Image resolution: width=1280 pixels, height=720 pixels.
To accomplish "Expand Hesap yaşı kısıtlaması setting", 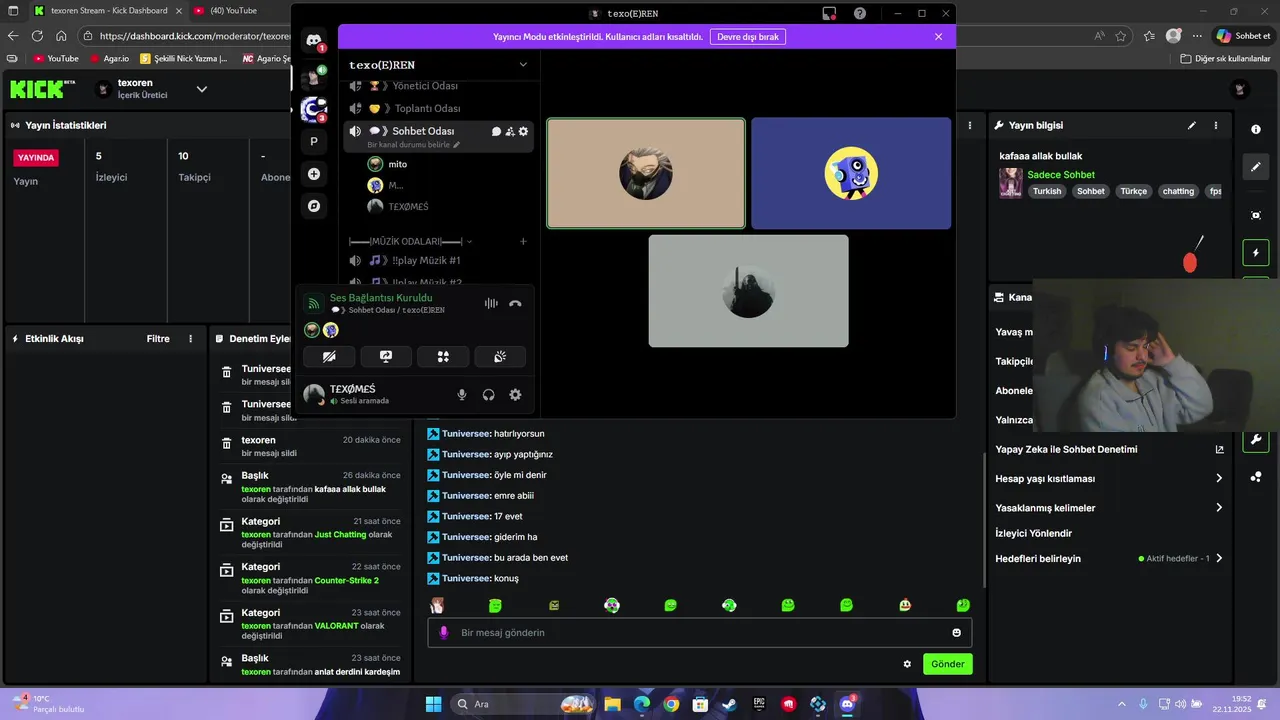I will [1109, 479].
